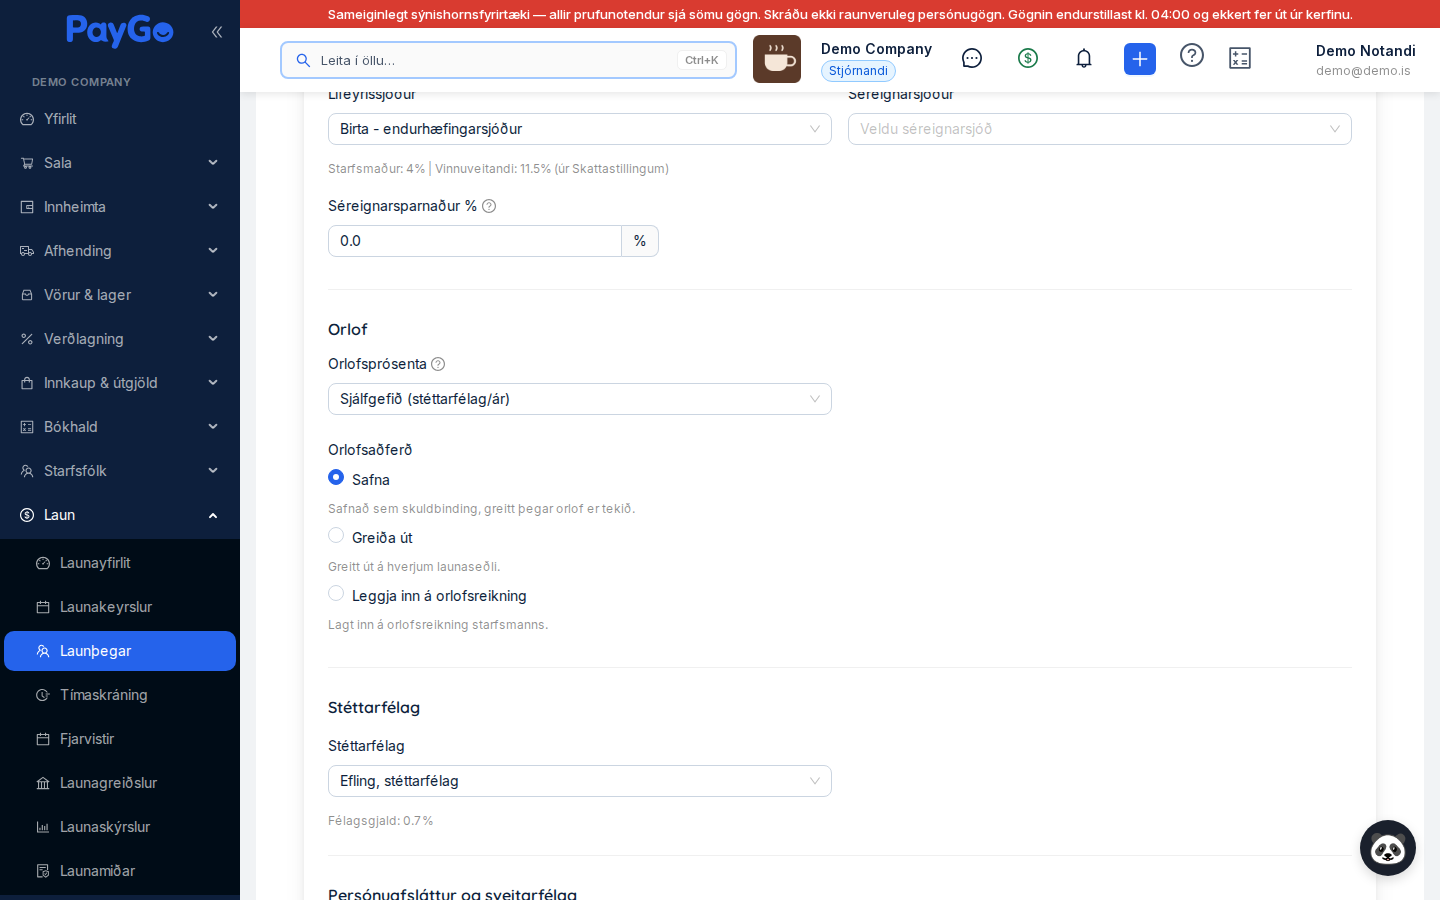Collapse the Laun menu

[x=120, y=515]
